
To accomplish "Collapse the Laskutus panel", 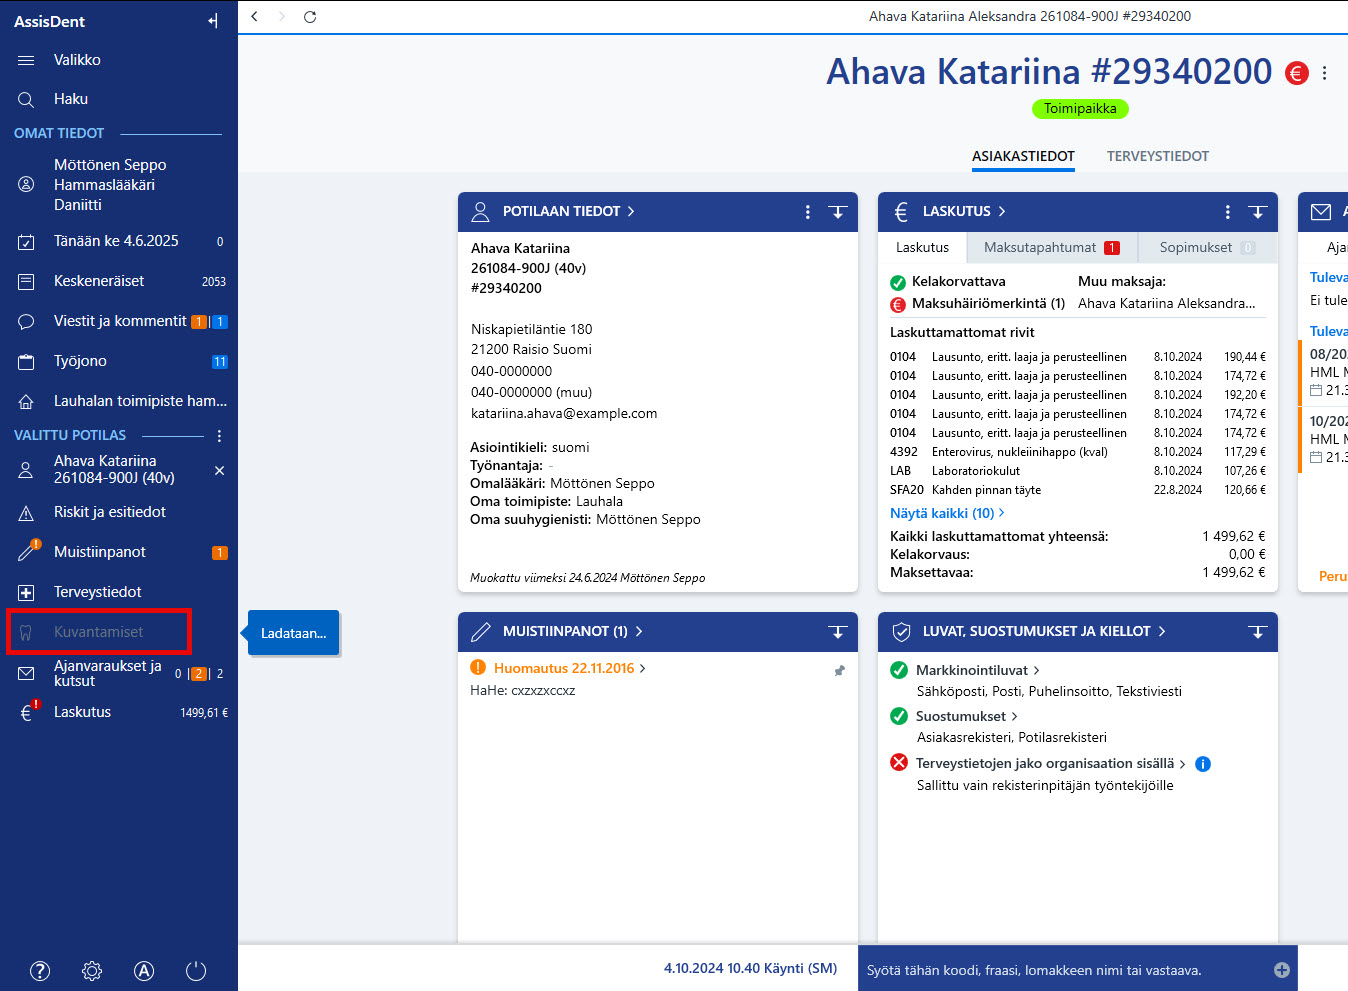I will [1258, 212].
